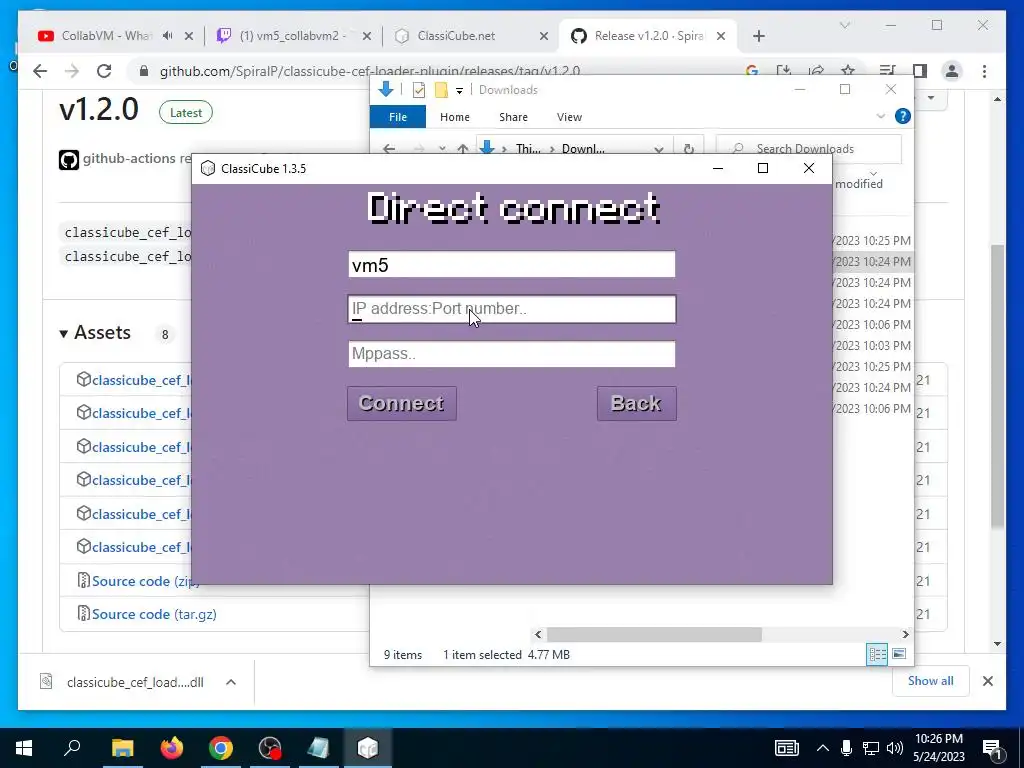Open Customize Quick Access Toolbar dropdown
Screen dimensions: 1024x768
pos(459,91)
